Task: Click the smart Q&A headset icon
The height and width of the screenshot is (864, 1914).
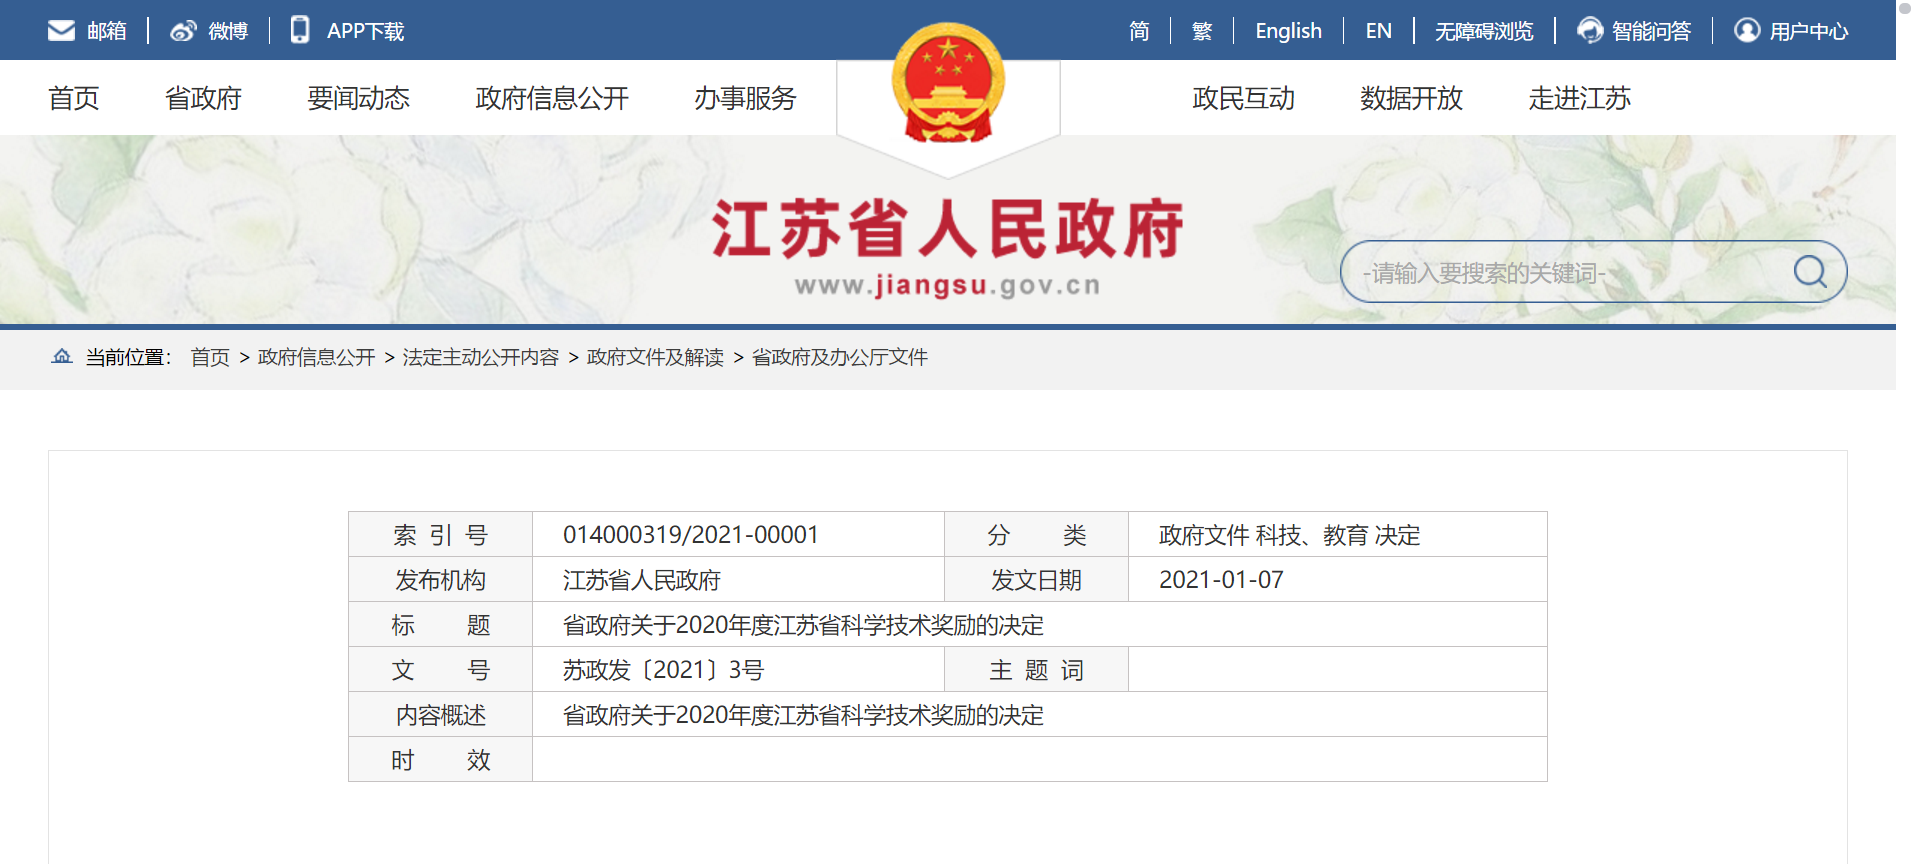Action: (x=1590, y=31)
